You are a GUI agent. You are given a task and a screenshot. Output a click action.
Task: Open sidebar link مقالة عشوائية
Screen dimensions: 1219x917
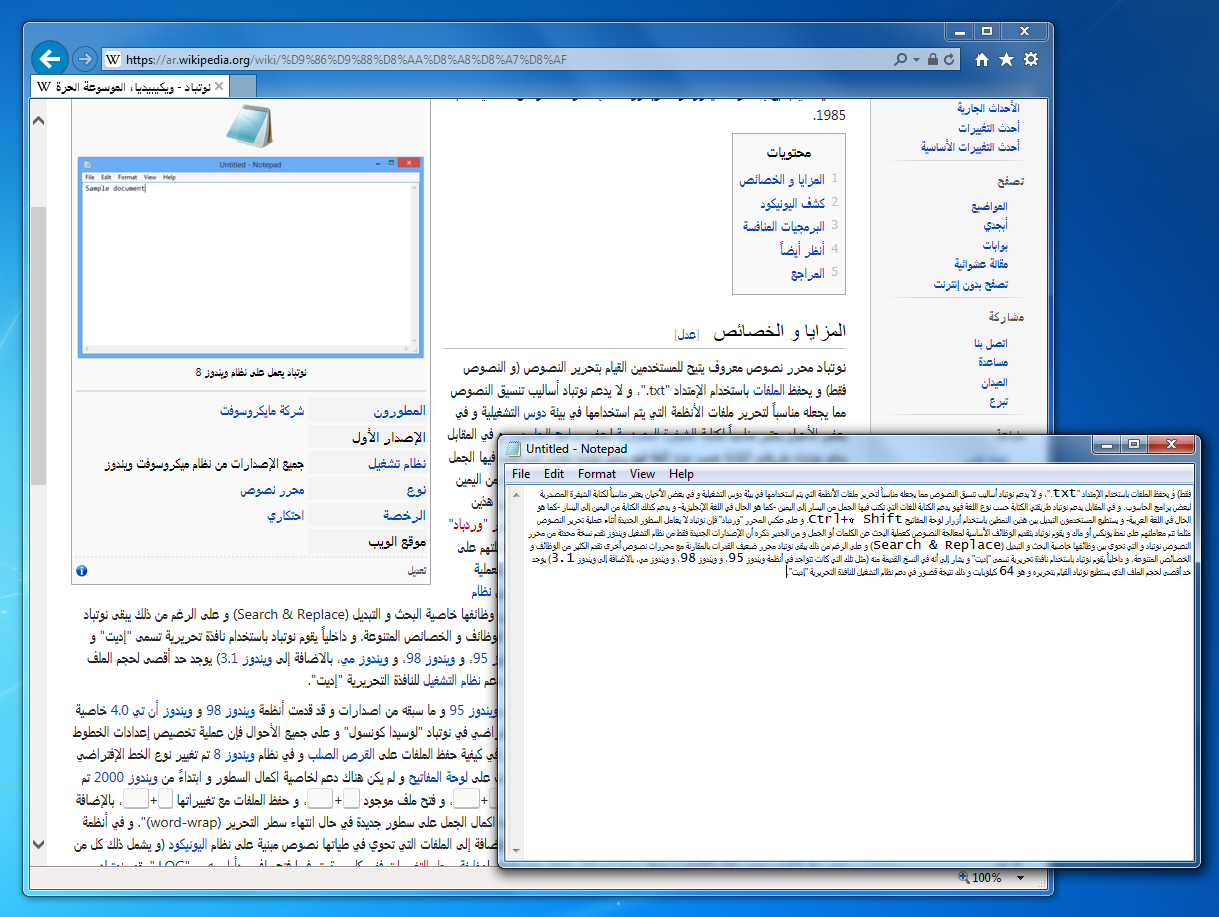click(980, 265)
